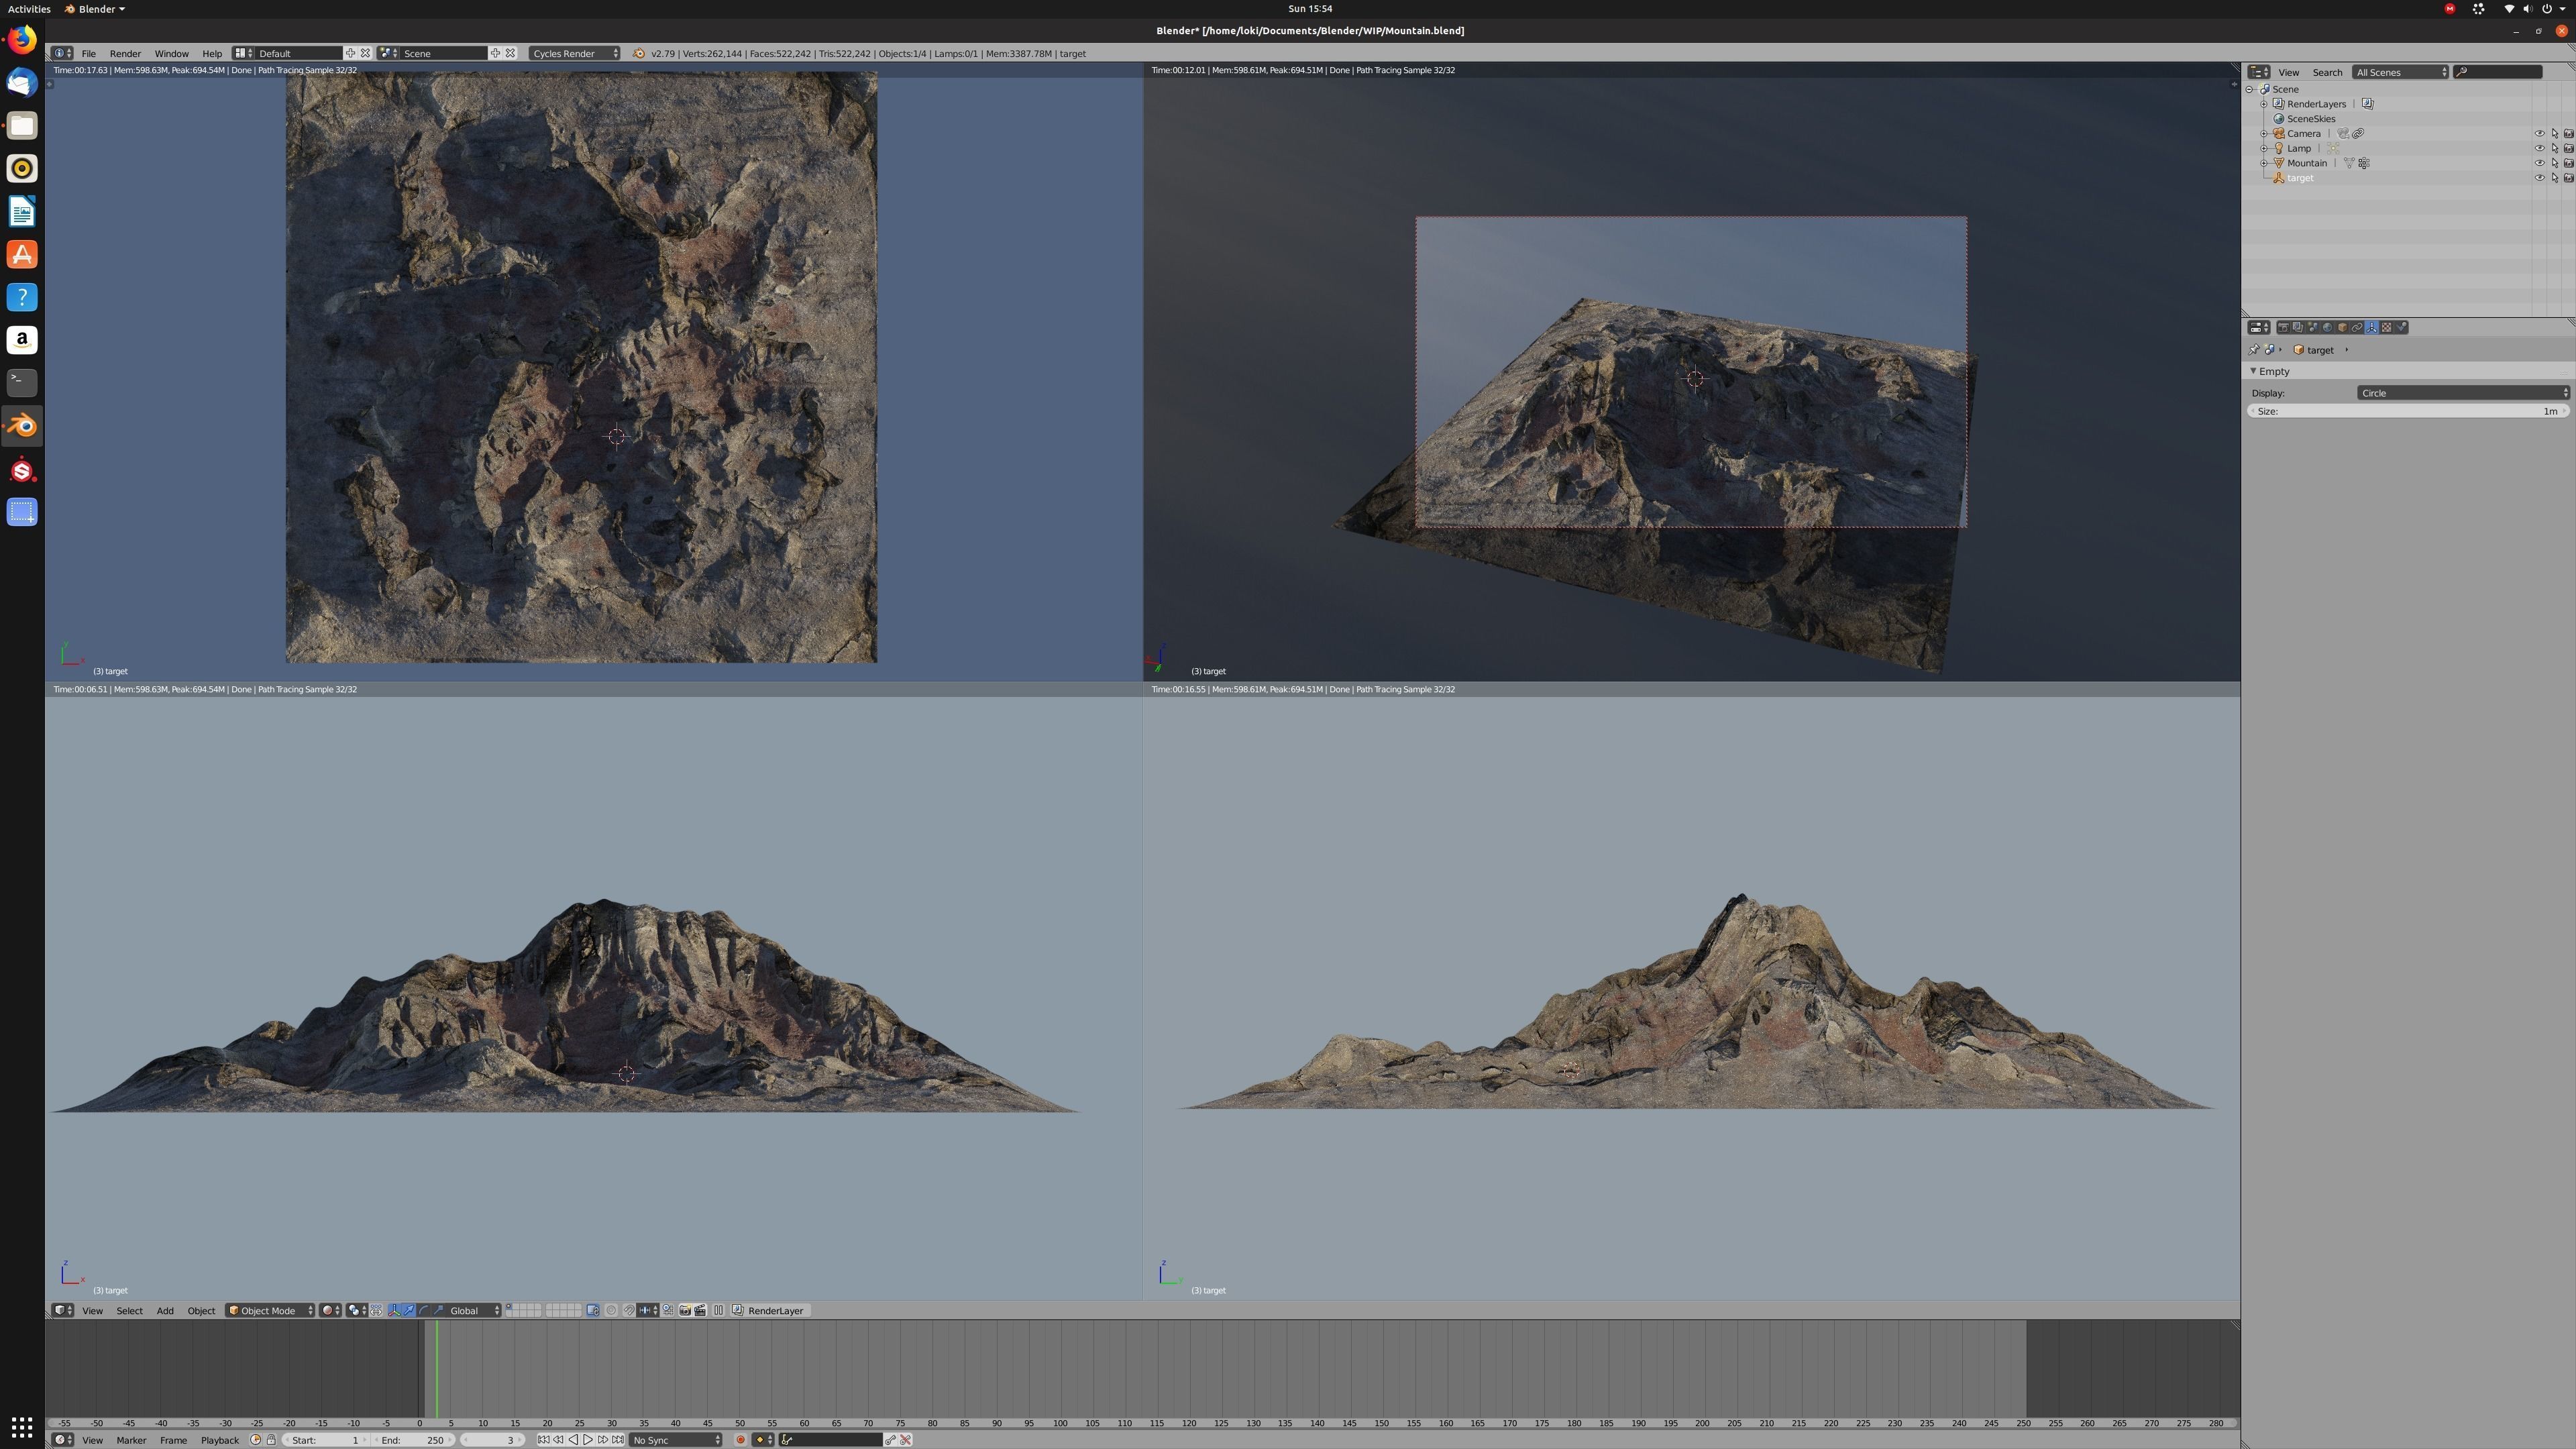Open the Texture properties tab checker icon
Viewport: 2576px width, 1449px height.
coord(2386,327)
